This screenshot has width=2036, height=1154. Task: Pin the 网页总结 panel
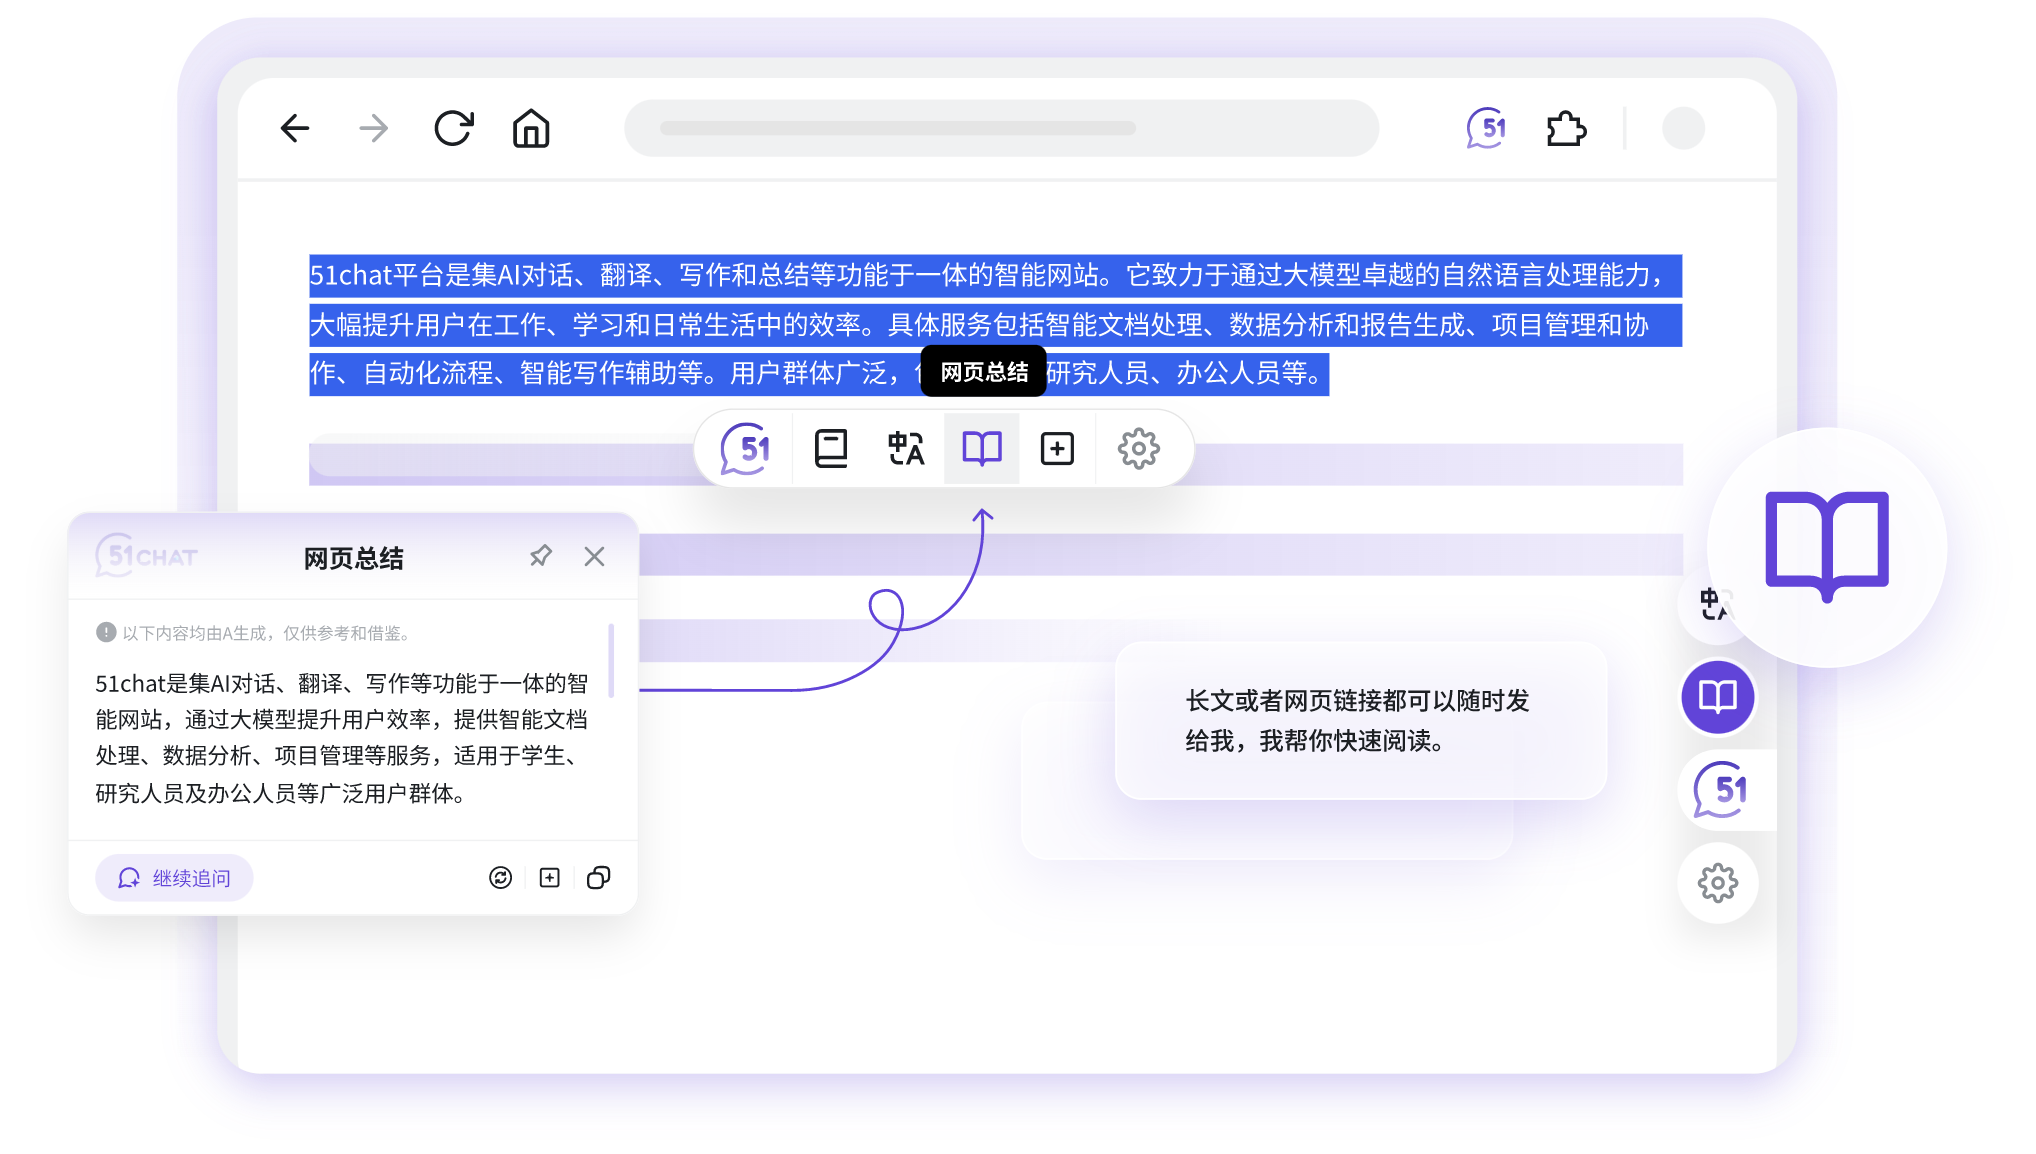point(541,556)
